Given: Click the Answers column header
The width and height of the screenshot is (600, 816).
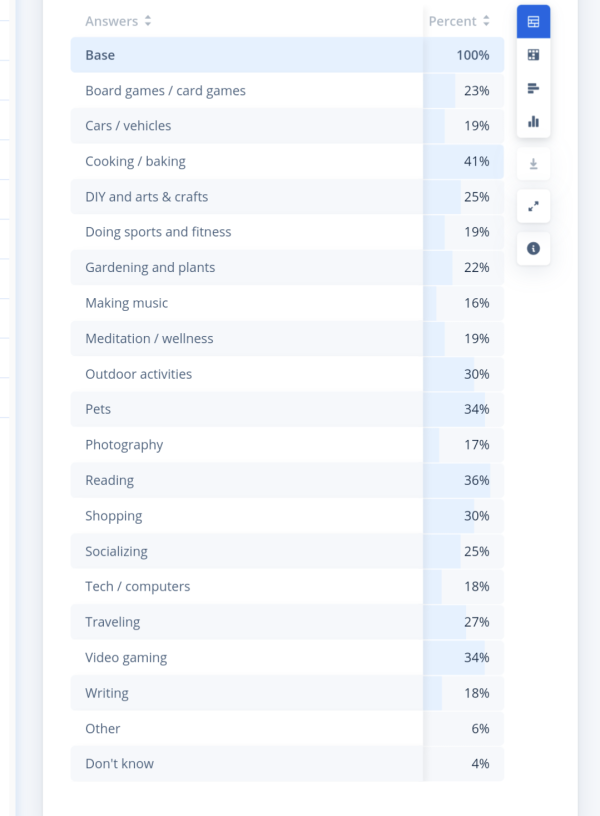Looking at the screenshot, I should 111,21.
